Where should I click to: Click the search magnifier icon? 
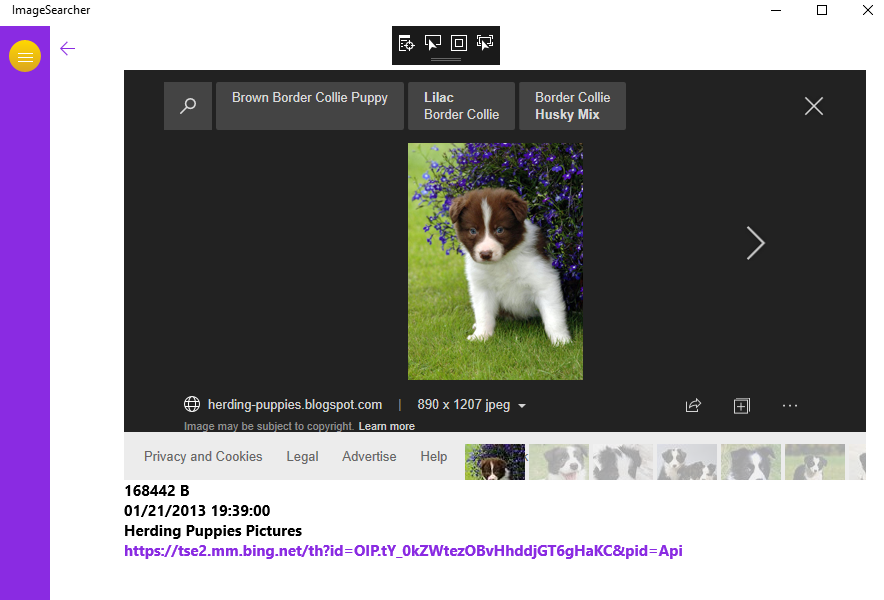click(x=188, y=106)
